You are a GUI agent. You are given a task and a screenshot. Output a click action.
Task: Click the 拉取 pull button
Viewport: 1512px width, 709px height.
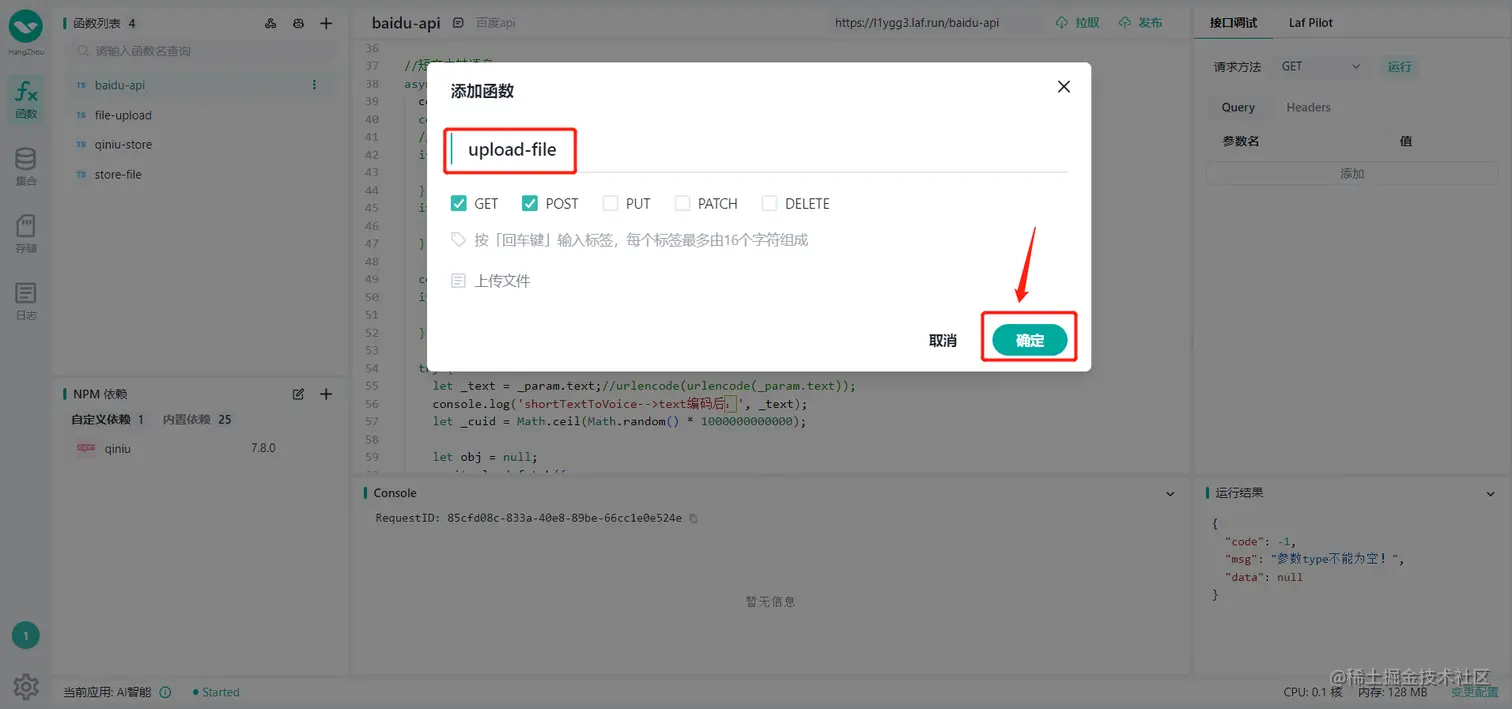point(1078,22)
